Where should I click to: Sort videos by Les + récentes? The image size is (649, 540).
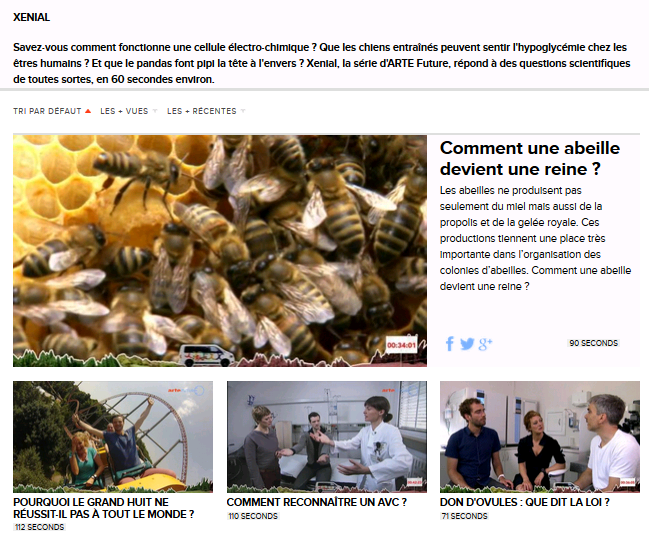(x=202, y=111)
